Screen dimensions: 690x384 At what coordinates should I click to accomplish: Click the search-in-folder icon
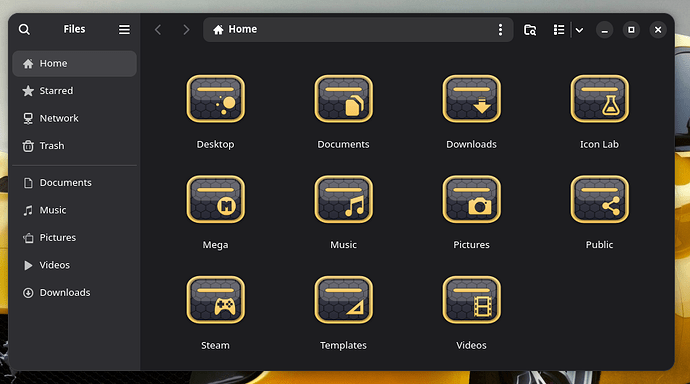[530, 29]
